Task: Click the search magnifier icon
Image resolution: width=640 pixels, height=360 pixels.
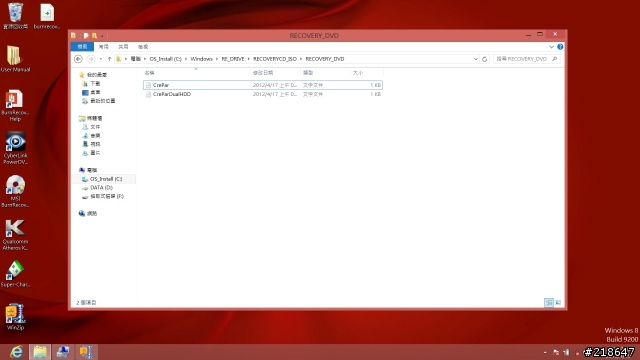Action: (x=554, y=59)
